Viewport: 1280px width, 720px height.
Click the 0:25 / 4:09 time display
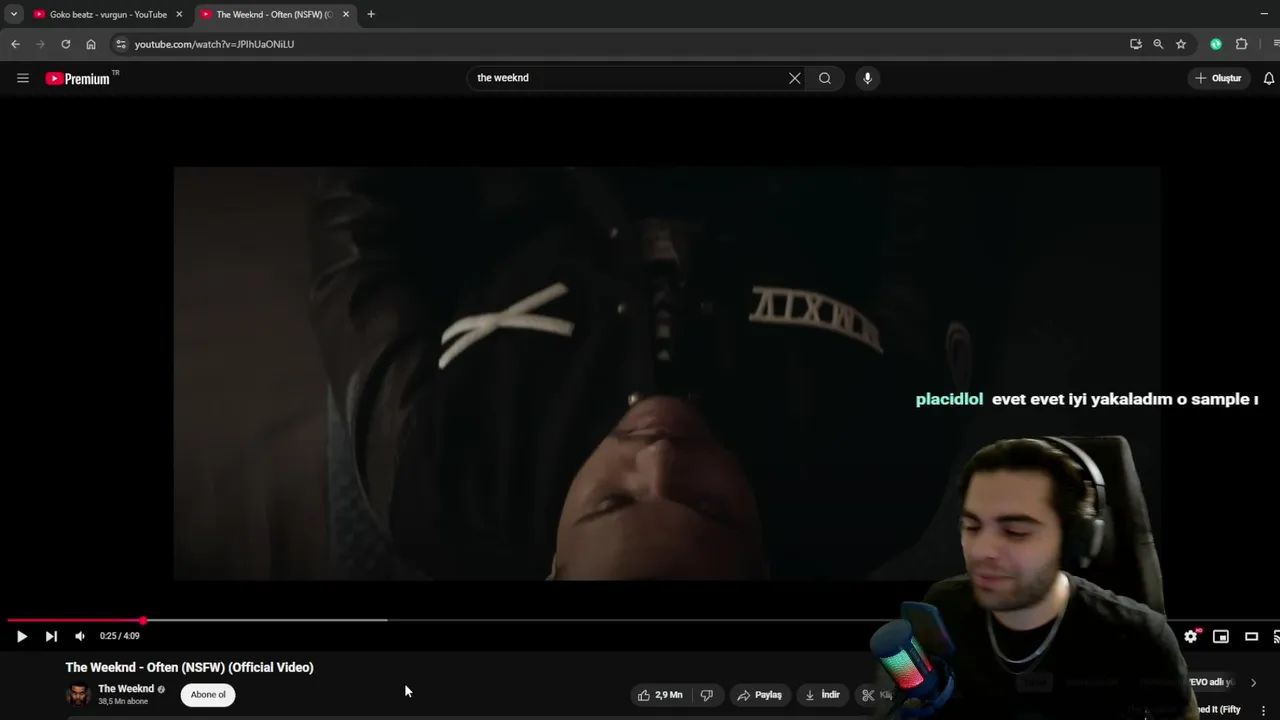click(x=119, y=636)
